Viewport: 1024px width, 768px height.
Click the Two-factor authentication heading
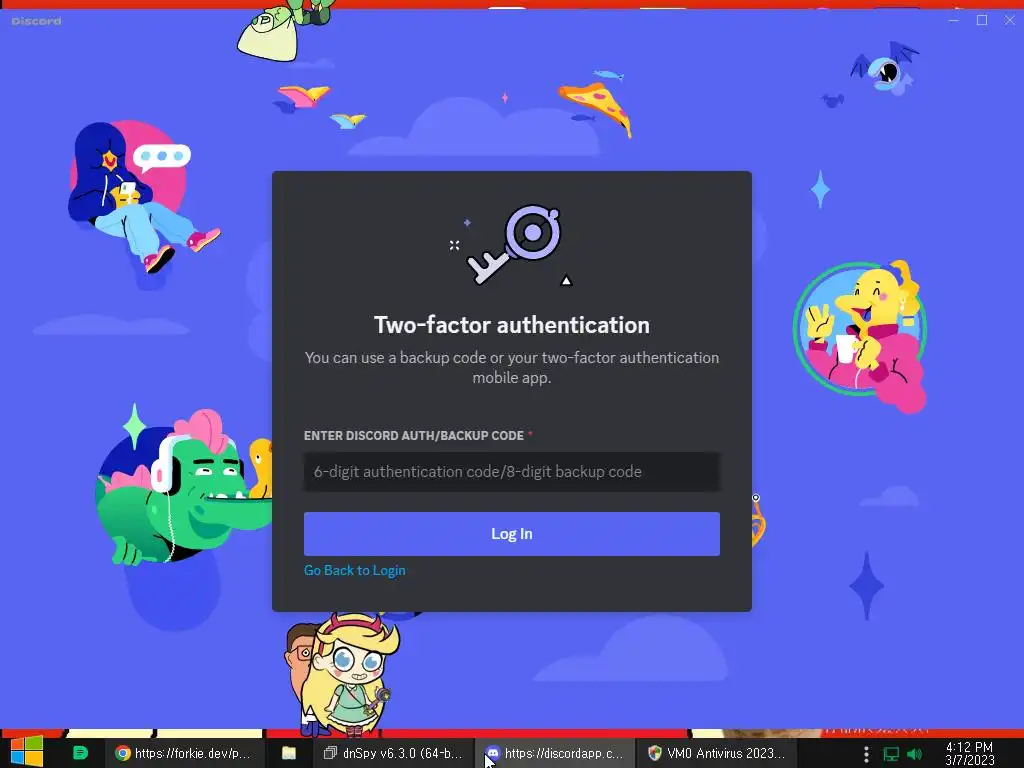(511, 325)
